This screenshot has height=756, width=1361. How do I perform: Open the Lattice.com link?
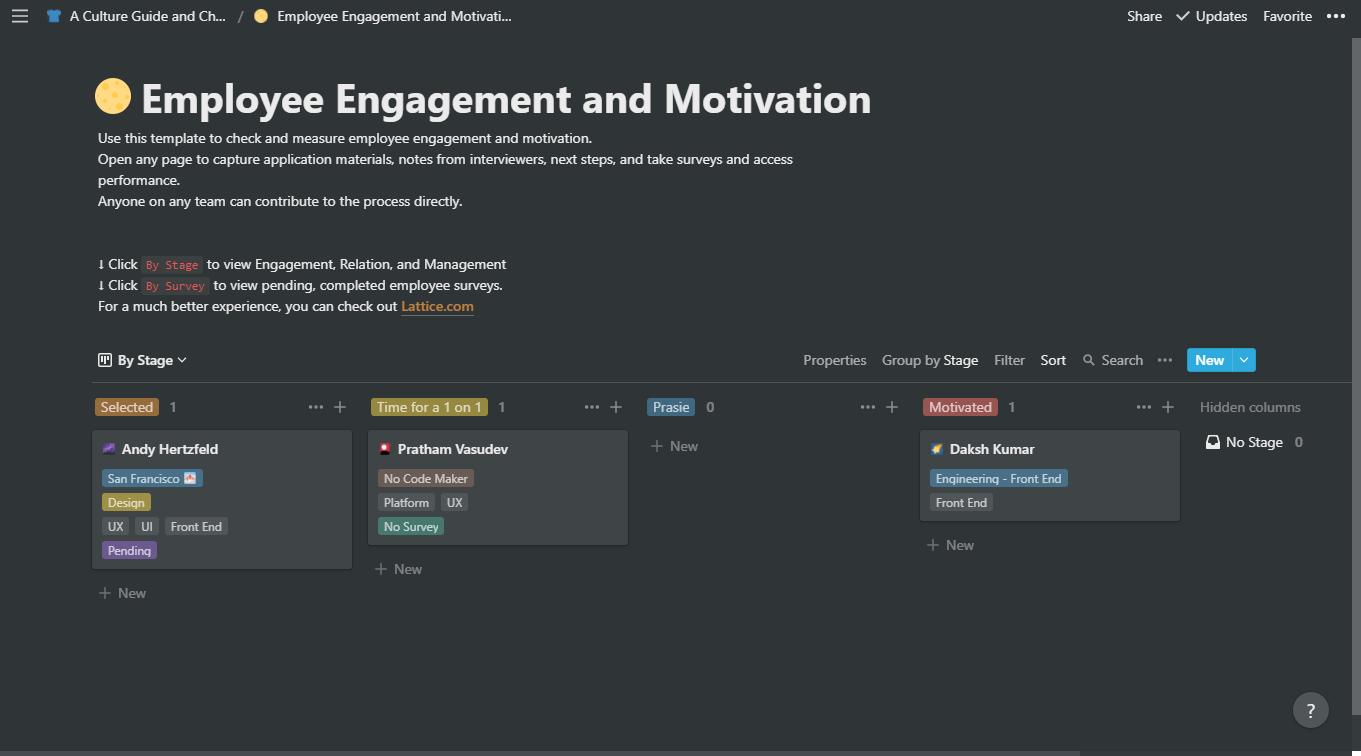coord(437,306)
